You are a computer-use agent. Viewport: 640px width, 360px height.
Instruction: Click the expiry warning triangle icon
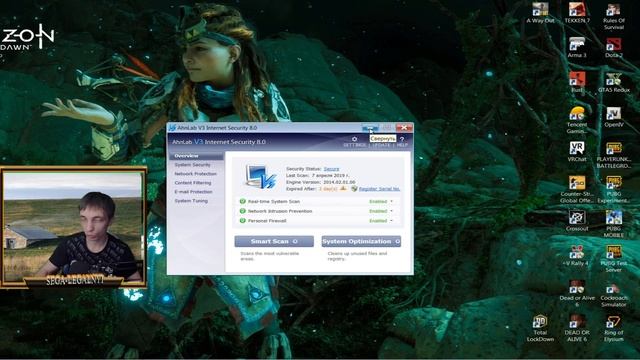click(343, 189)
